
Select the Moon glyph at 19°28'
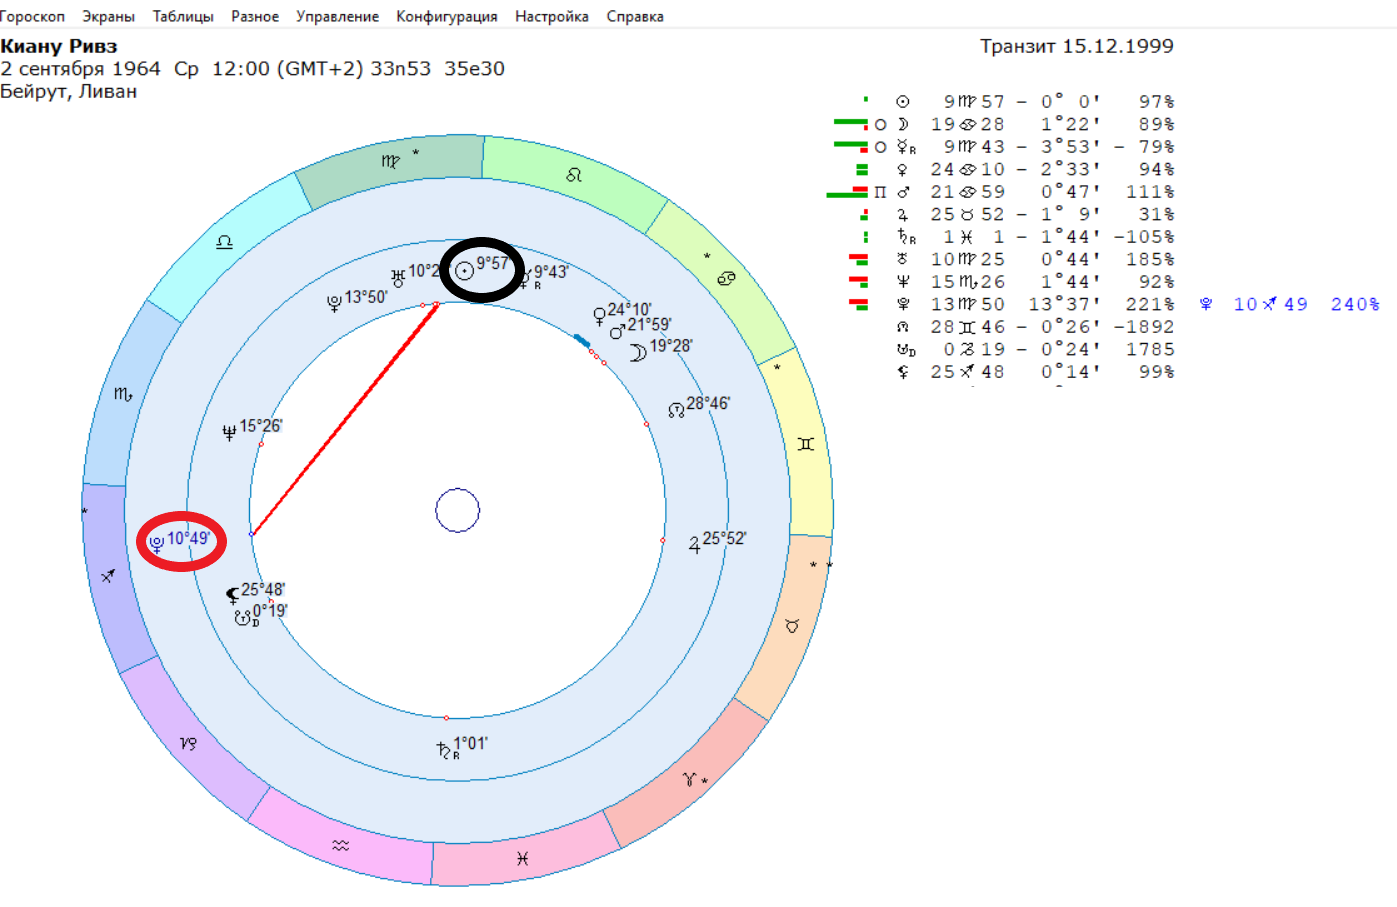point(638,352)
